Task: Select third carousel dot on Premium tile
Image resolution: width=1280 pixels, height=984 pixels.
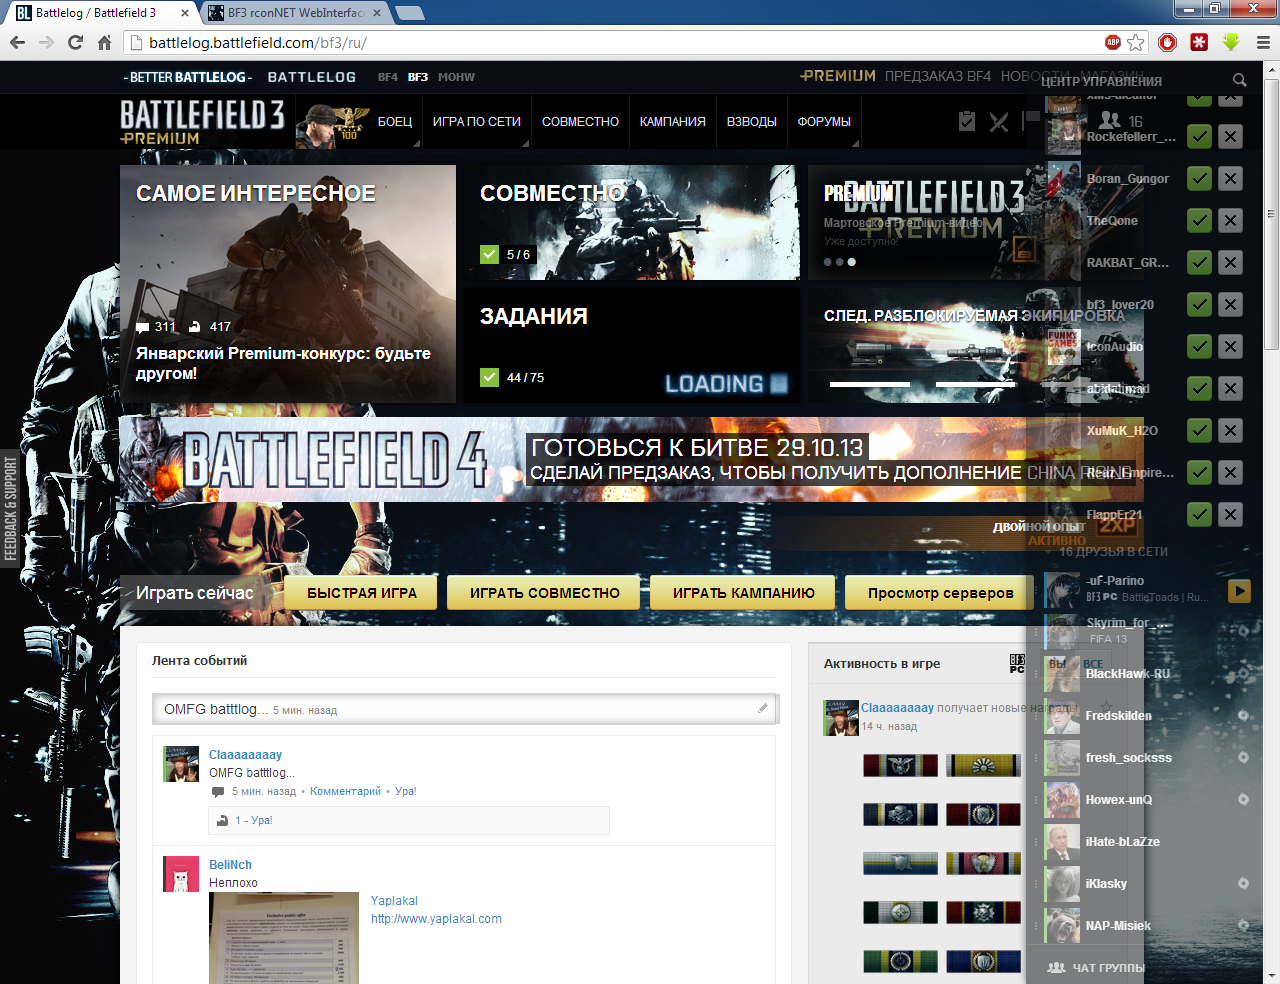Action: 852,262
